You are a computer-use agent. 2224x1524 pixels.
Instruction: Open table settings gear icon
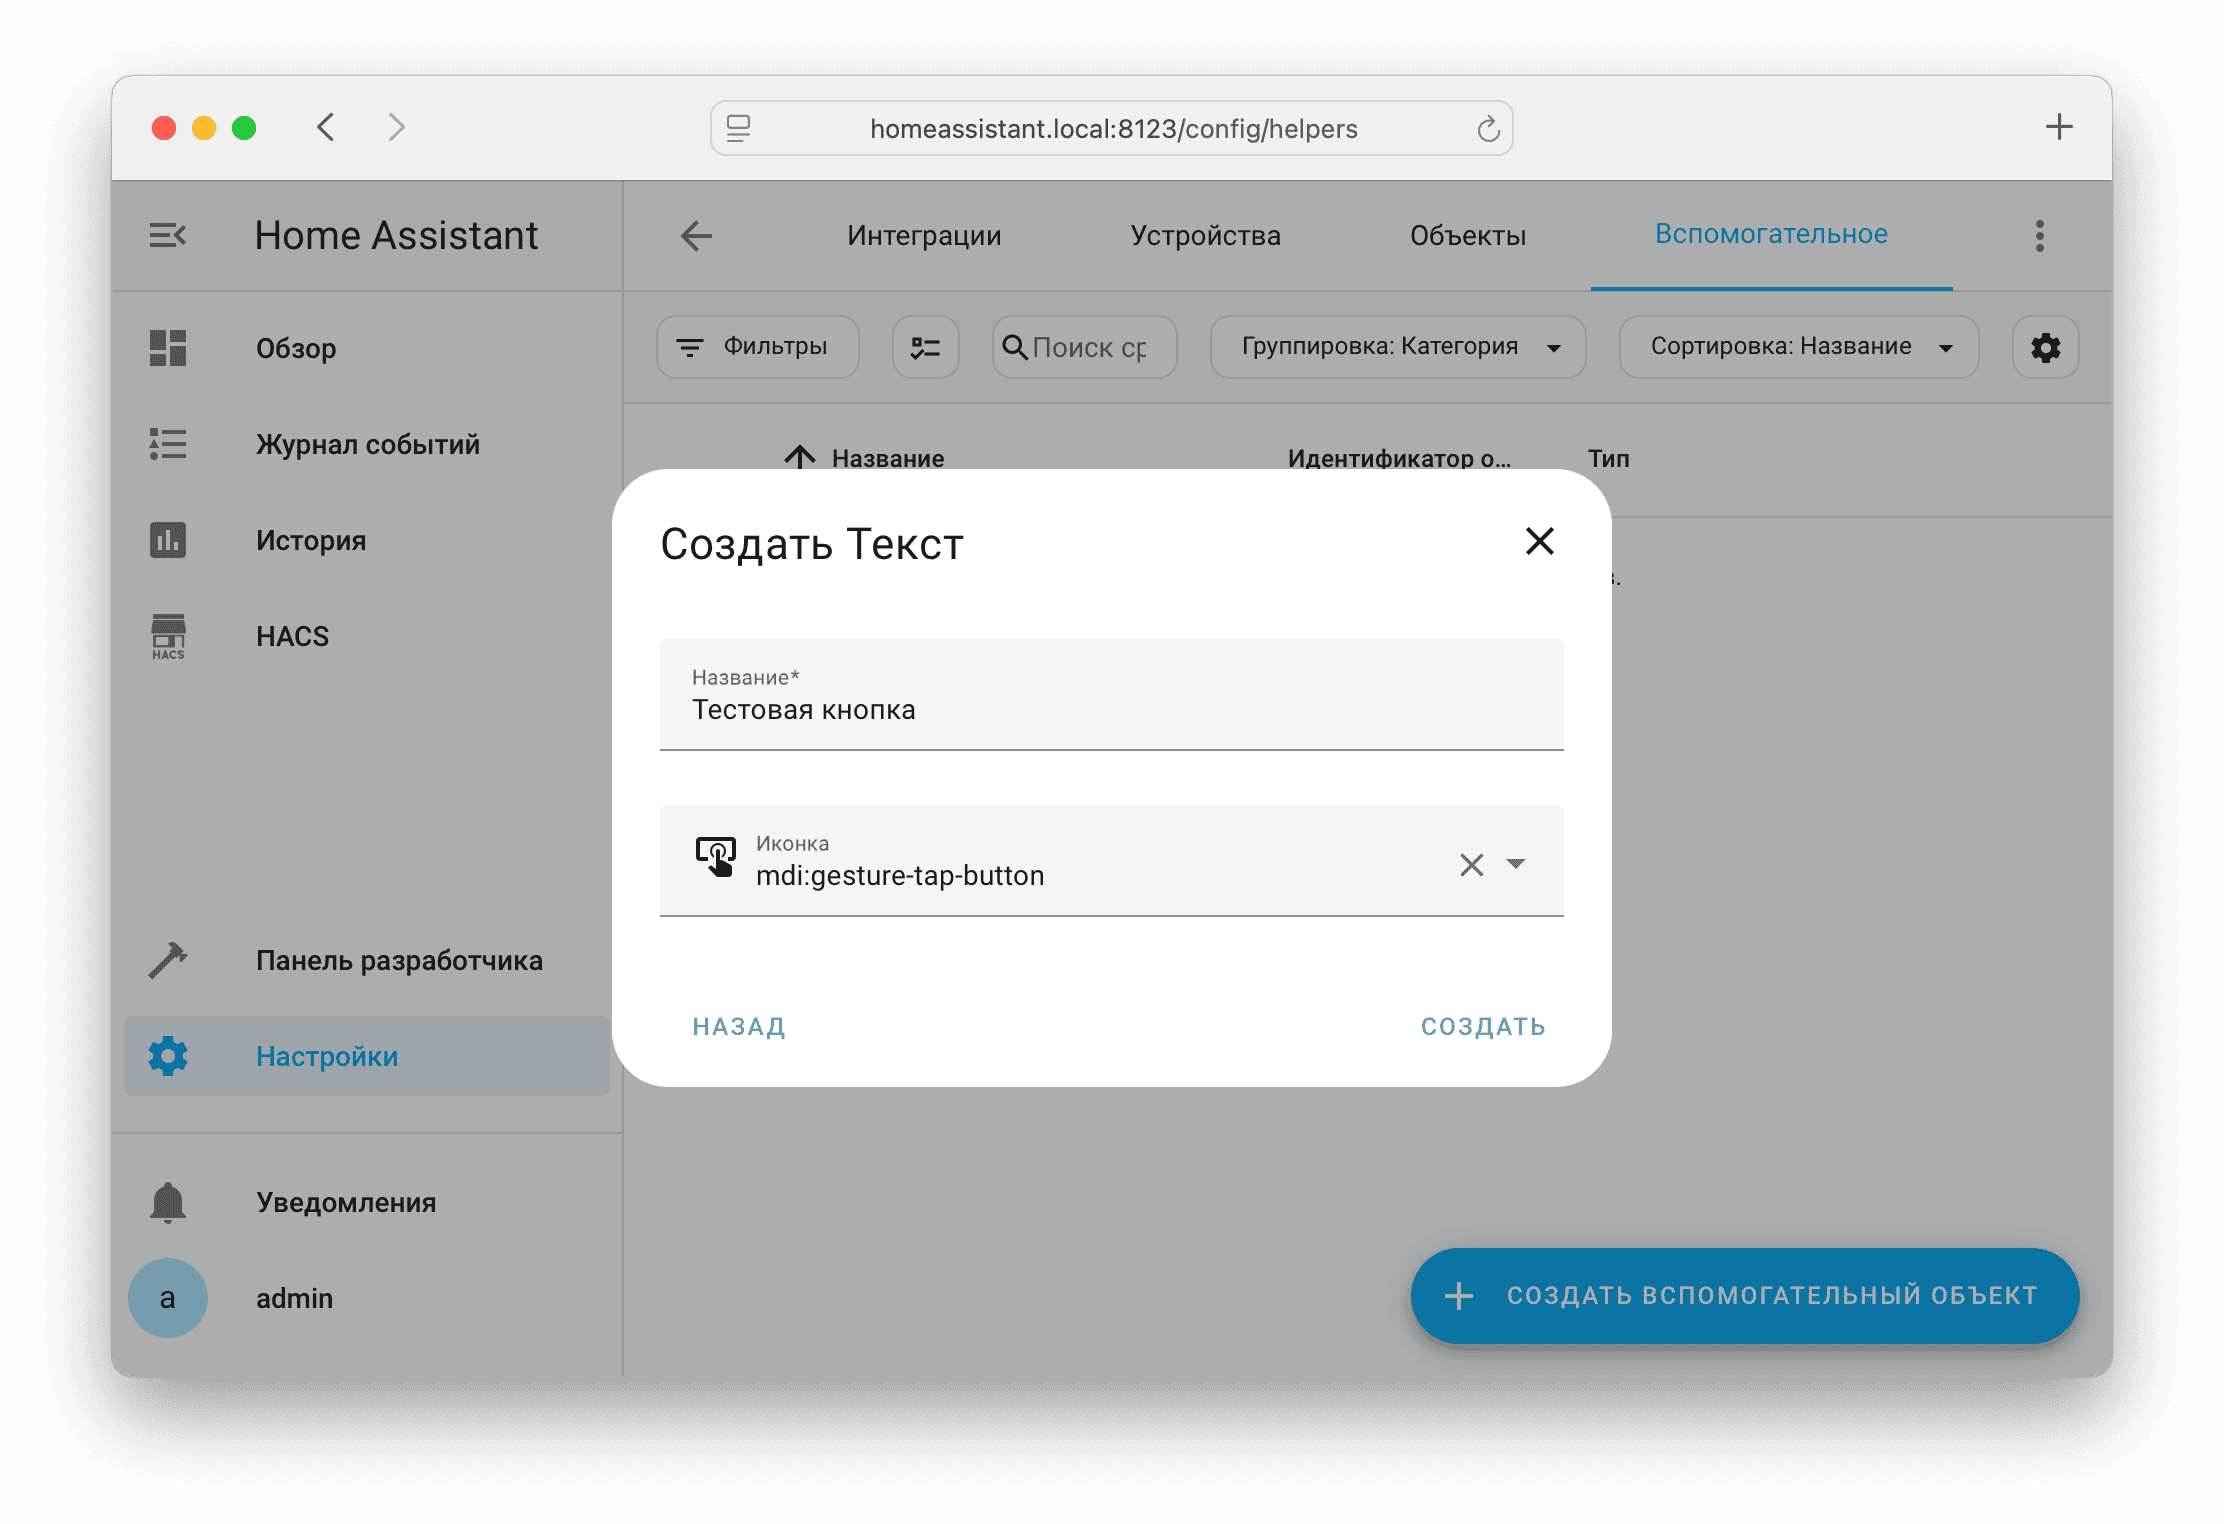pyautogui.click(x=2045, y=347)
